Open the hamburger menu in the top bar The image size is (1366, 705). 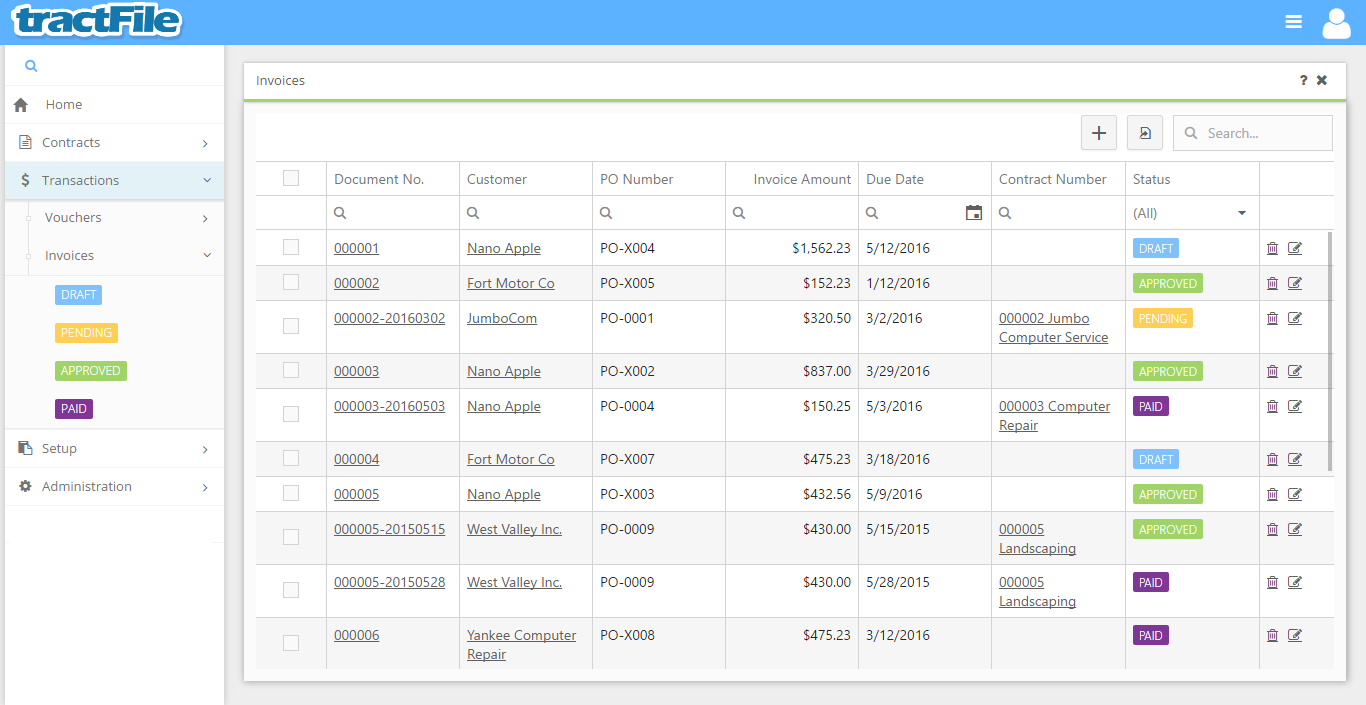(1293, 20)
